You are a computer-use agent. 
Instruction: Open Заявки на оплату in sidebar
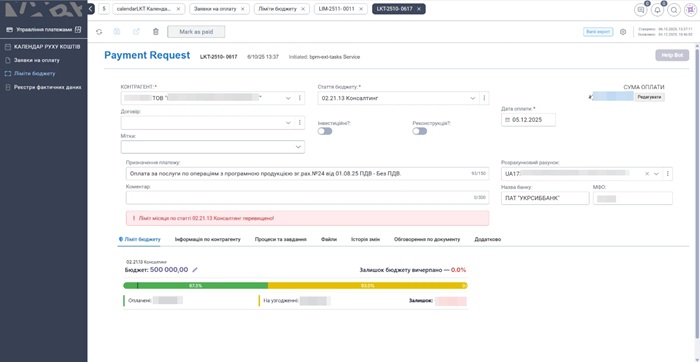point(37,60)
